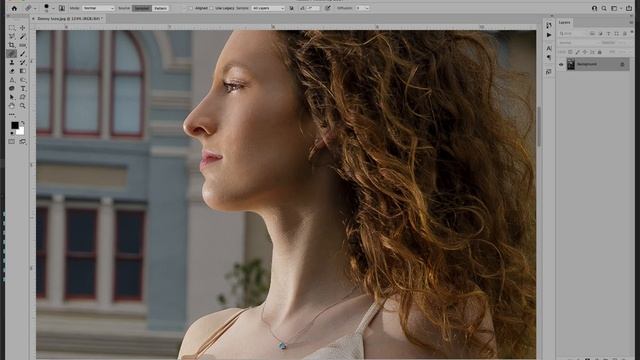
Task: Select the Brush tool
Action: (22, 54)
